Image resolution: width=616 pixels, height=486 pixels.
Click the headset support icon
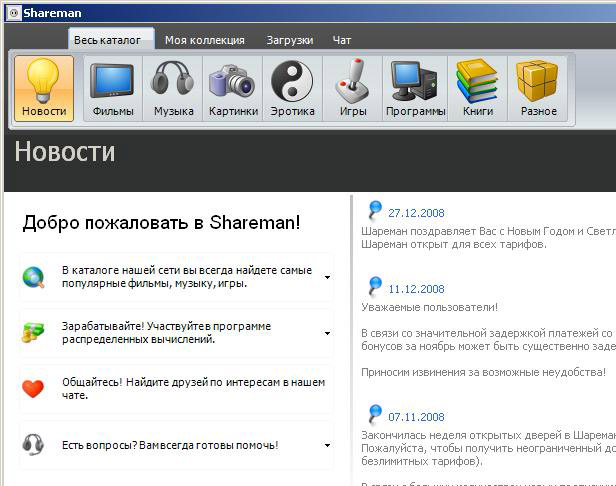[33, 445]
